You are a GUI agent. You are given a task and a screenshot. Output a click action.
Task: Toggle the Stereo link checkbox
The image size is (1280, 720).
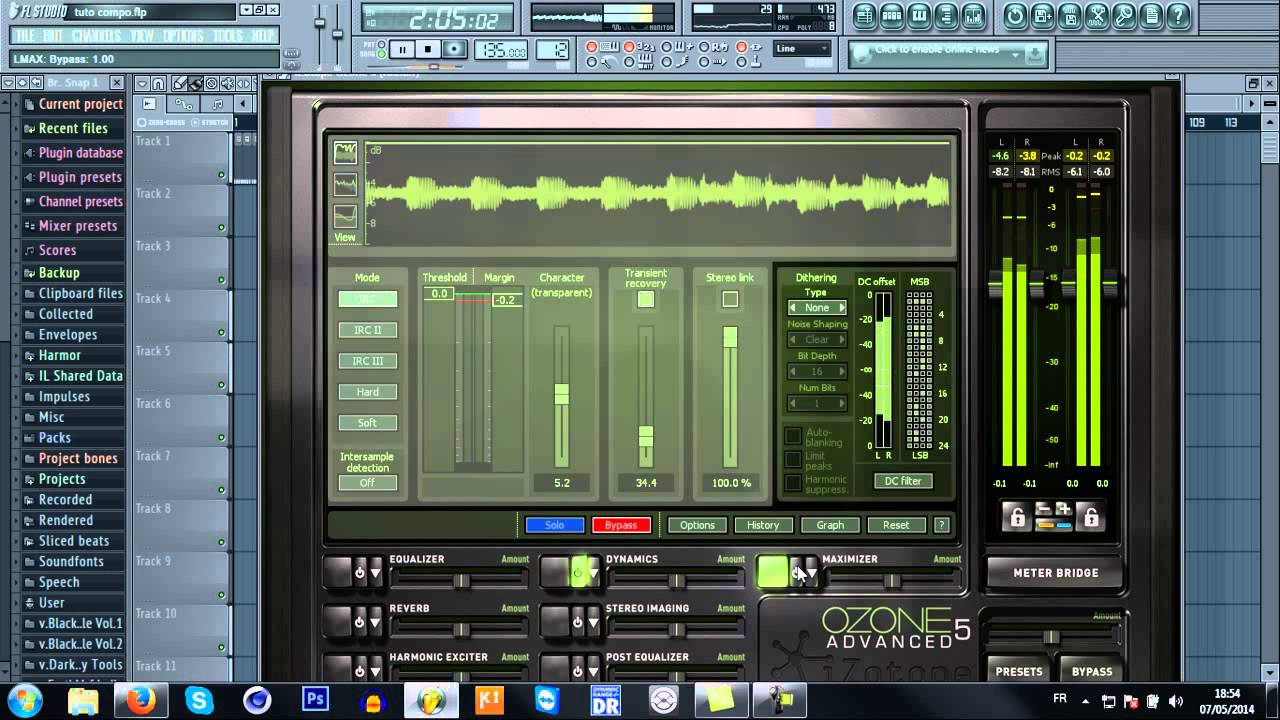tap(730, 299)
